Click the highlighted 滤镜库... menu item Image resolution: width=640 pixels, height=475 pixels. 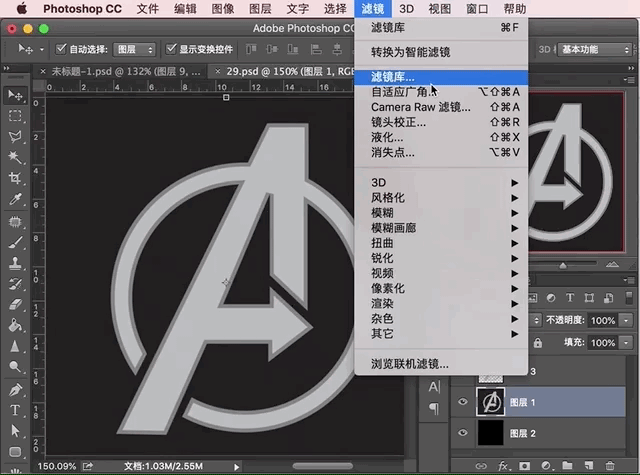pos(393,77)
